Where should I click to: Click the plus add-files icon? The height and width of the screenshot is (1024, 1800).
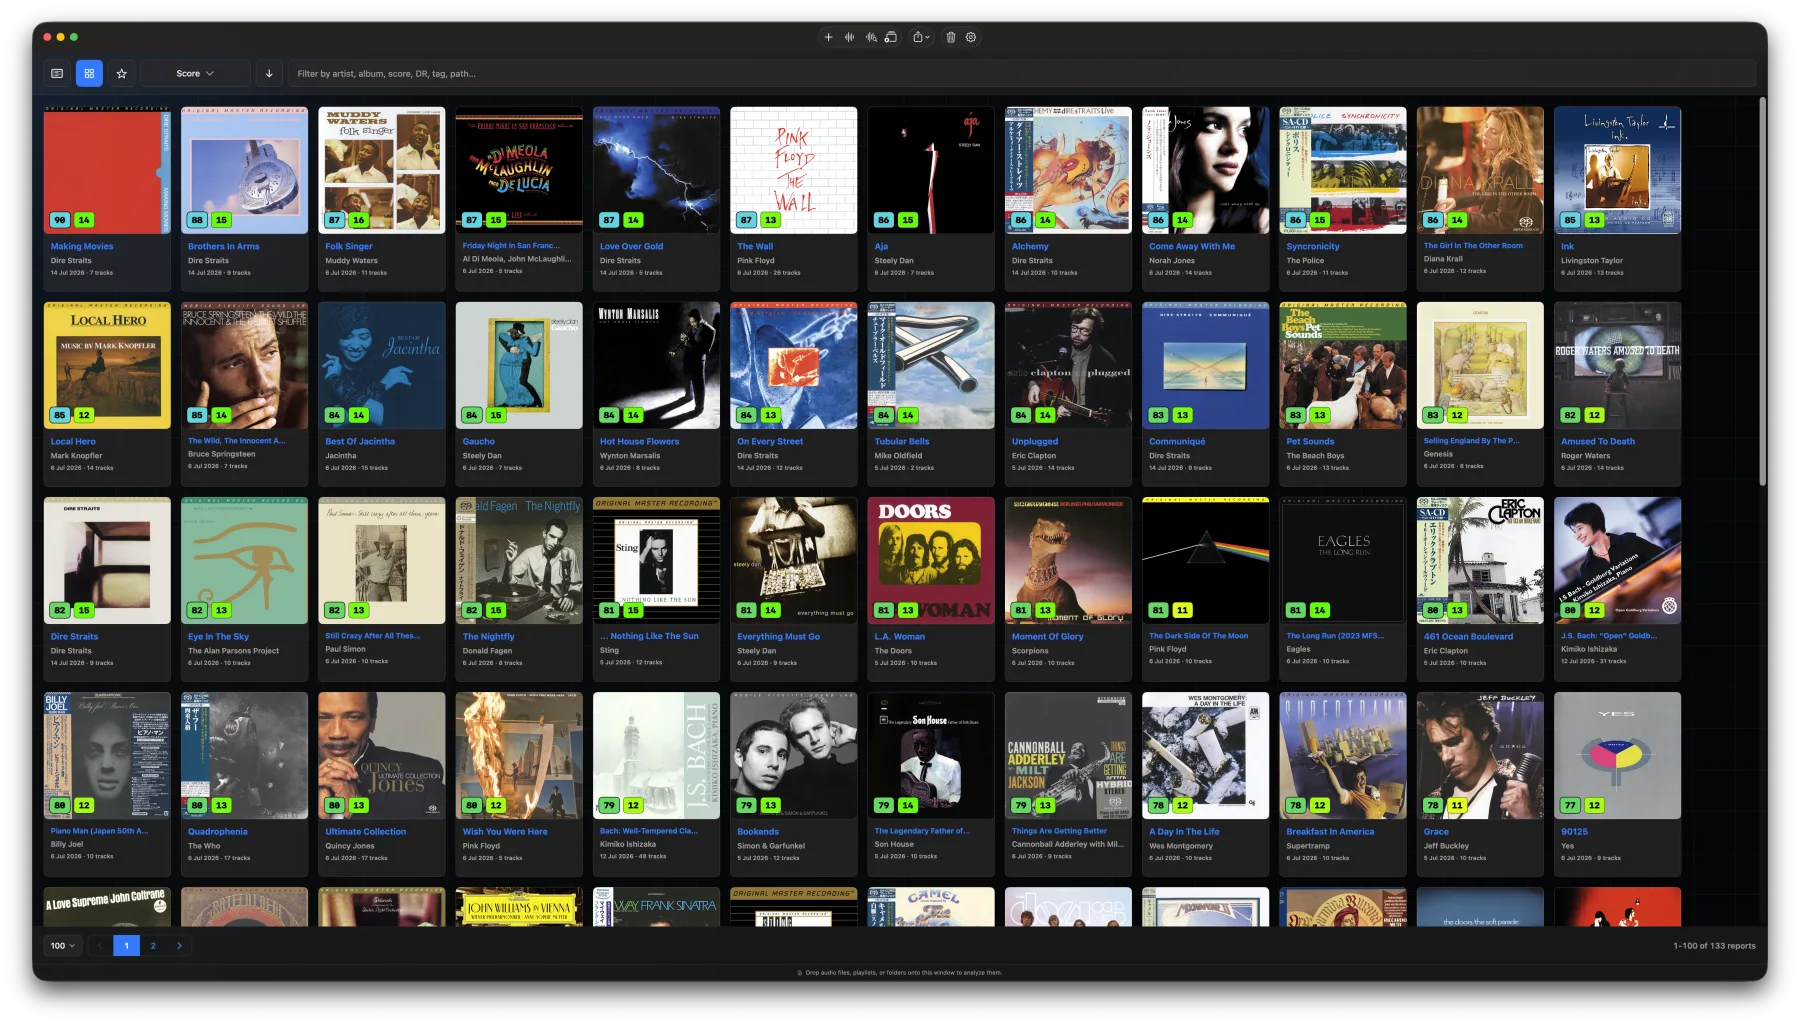tap(828, 37)
